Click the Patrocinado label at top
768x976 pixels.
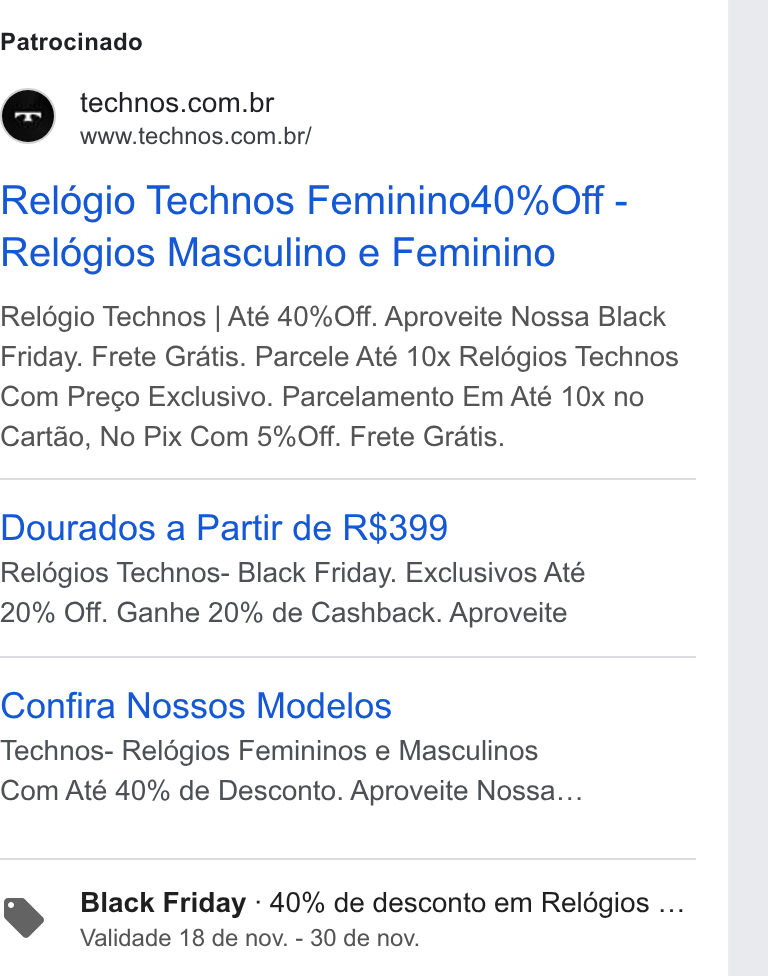(x=72, y=42)
